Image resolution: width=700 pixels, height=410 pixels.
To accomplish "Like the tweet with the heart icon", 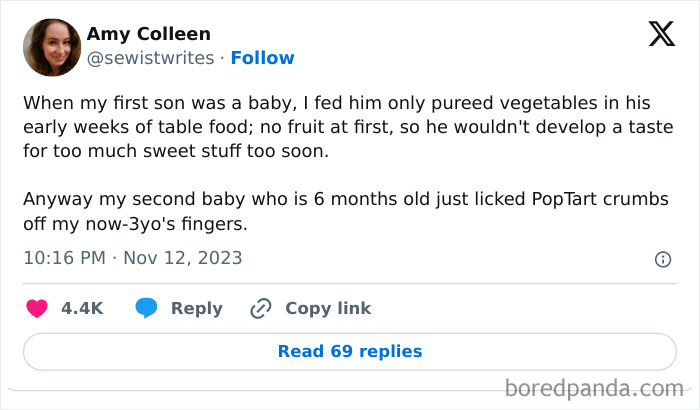I will tap(37, 308).
